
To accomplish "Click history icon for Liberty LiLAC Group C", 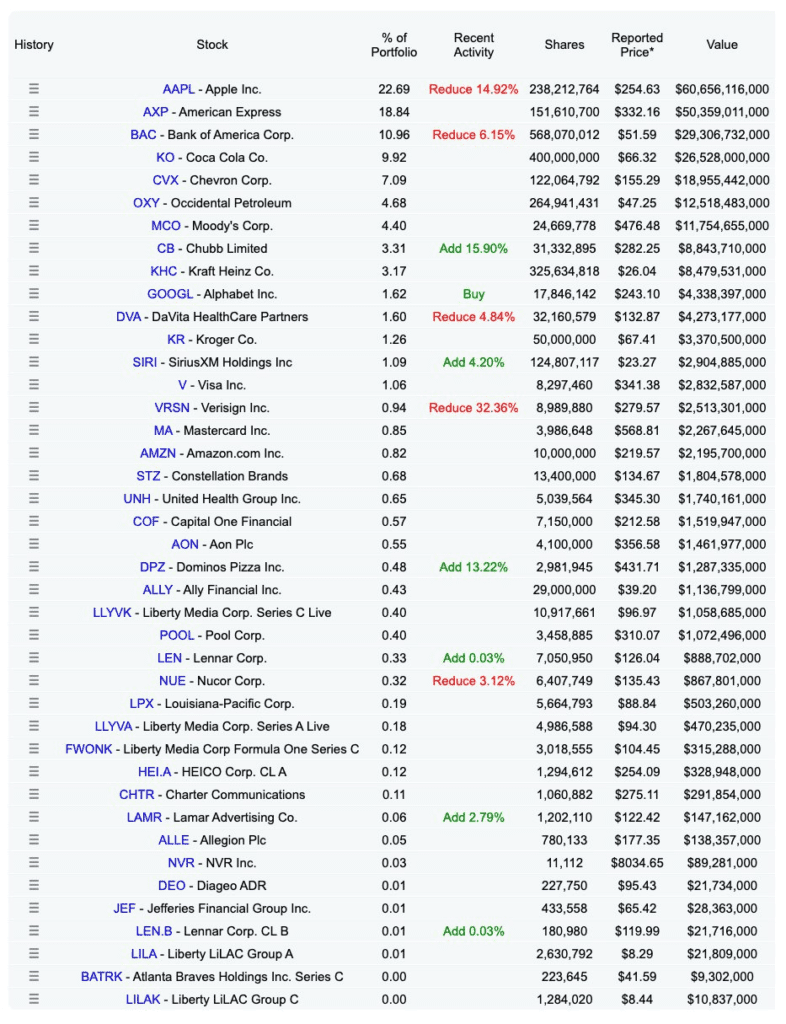I will click(x=34, y=999).
